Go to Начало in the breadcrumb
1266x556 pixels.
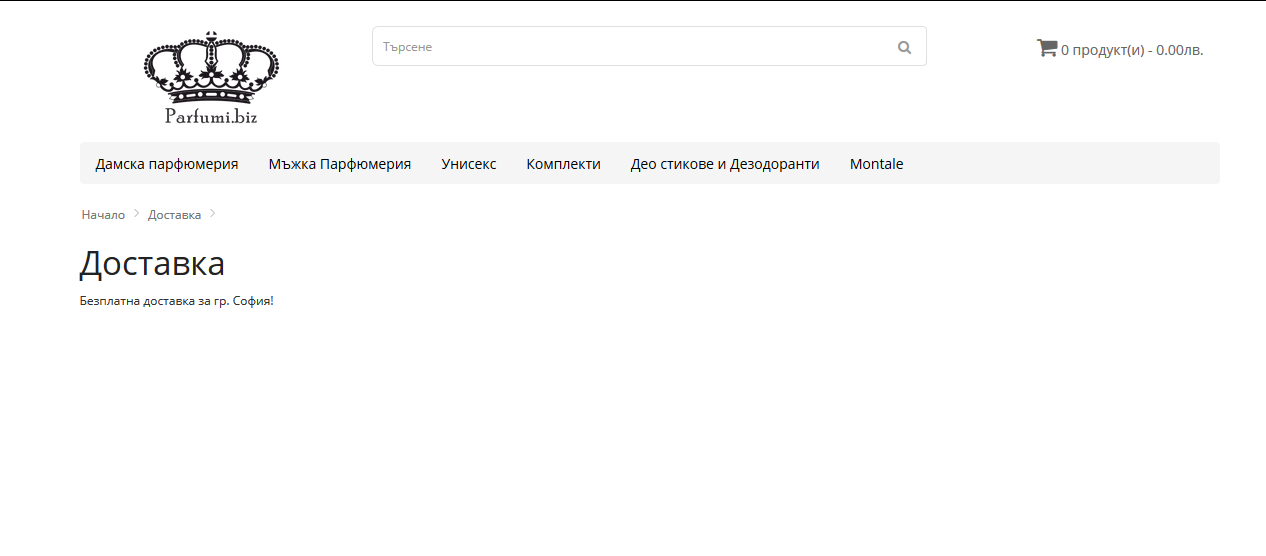pyautogui.click(x=103, y=215)
